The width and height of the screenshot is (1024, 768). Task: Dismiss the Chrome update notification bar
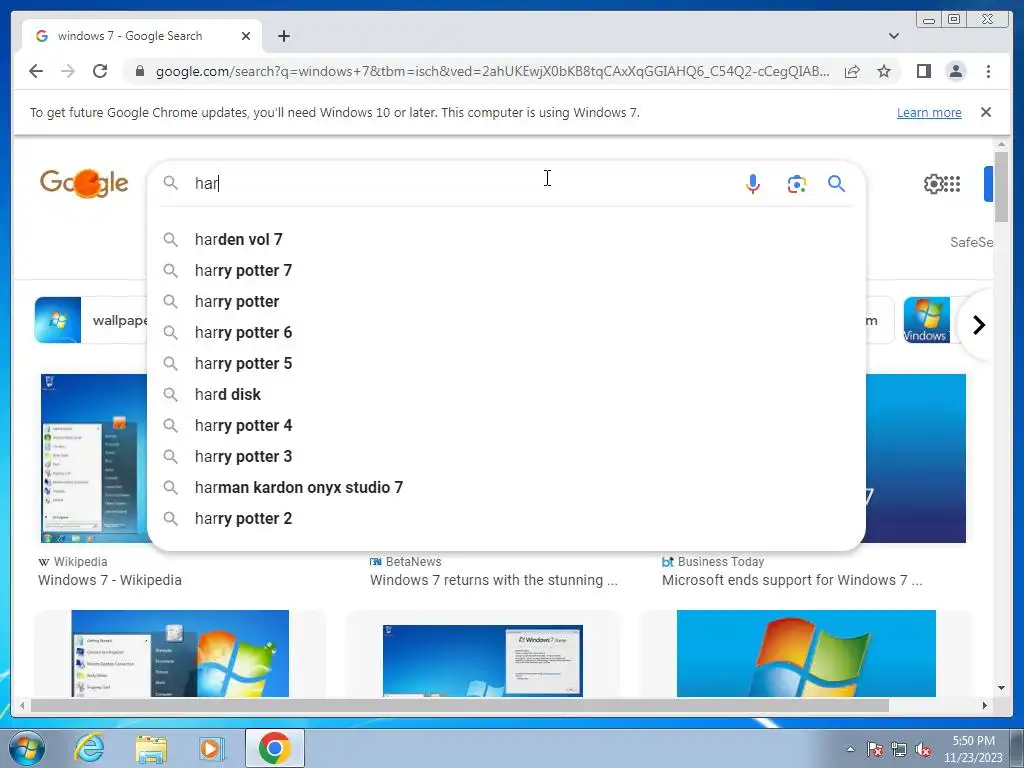pyautogui.click(x=985, y=112)
